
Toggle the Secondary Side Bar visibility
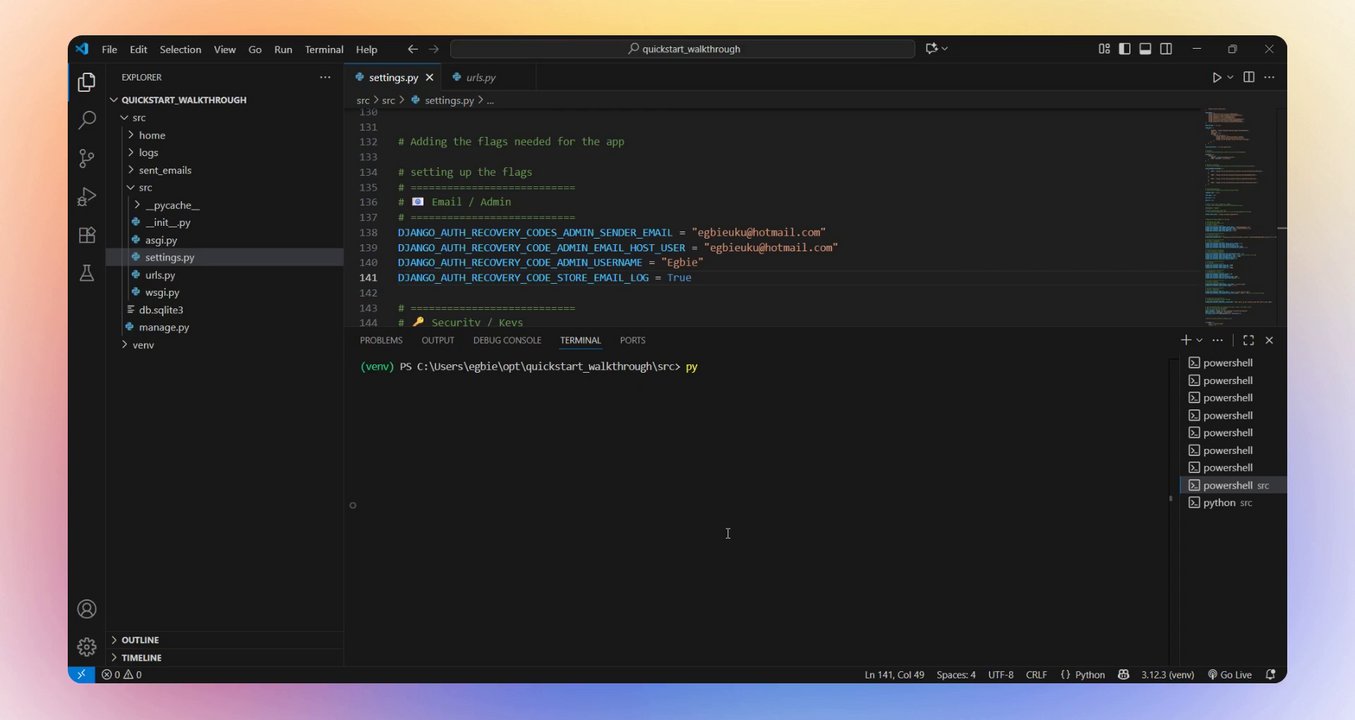(1166, 49)
